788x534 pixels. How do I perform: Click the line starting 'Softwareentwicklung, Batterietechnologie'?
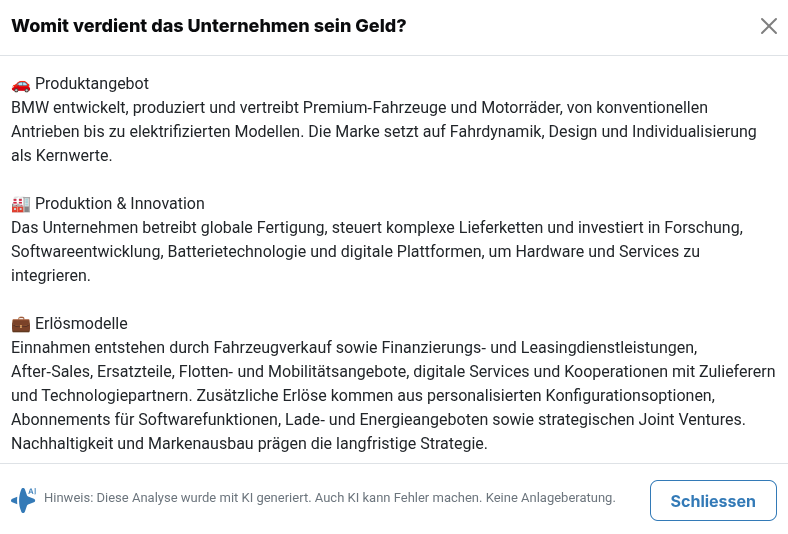click(x=355, y=252)
